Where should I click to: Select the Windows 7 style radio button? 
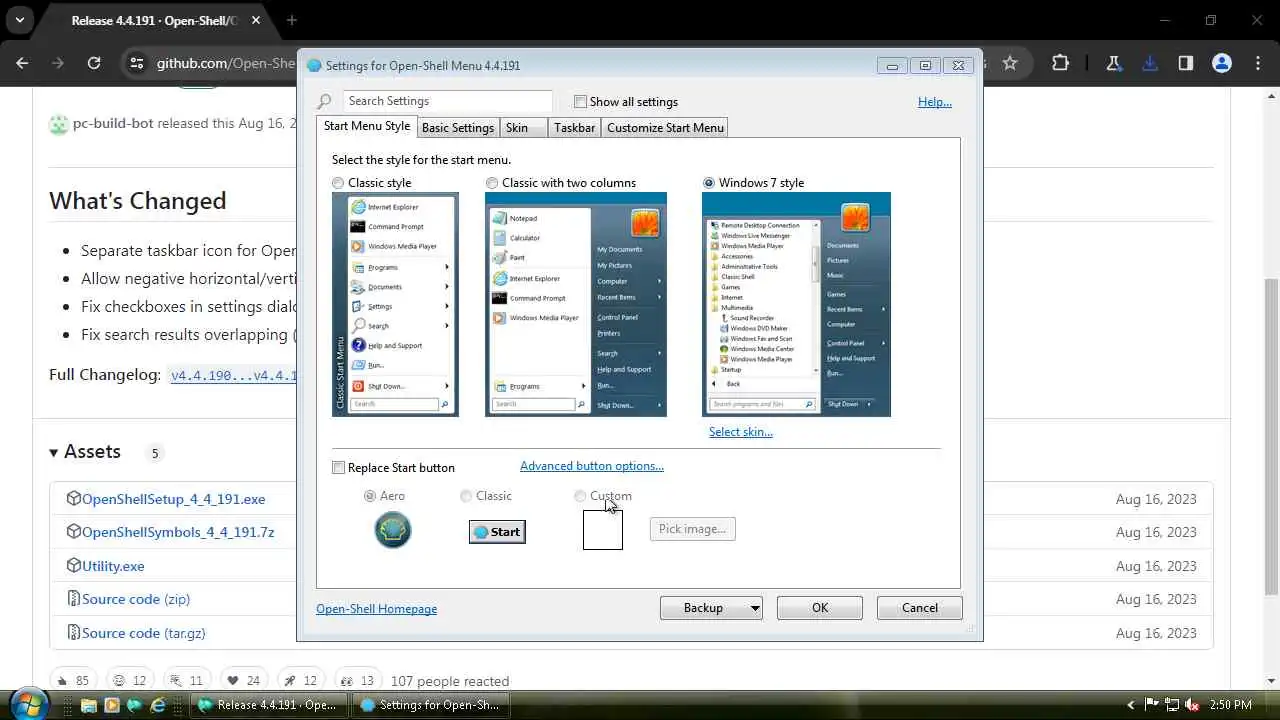pos(709,183)
